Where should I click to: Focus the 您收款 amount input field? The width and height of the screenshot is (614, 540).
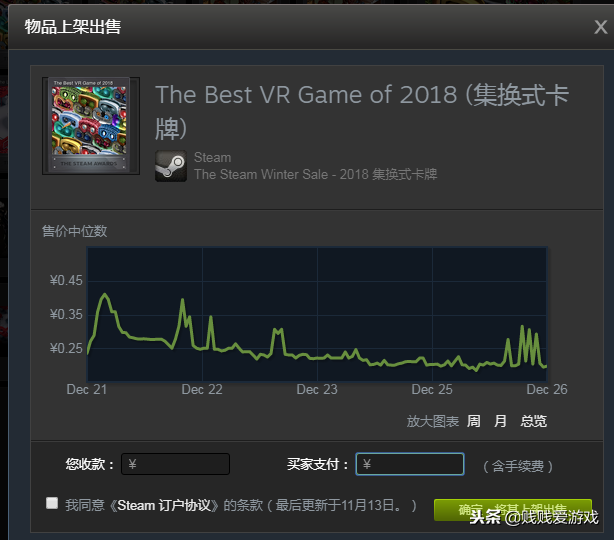(175, 464)
